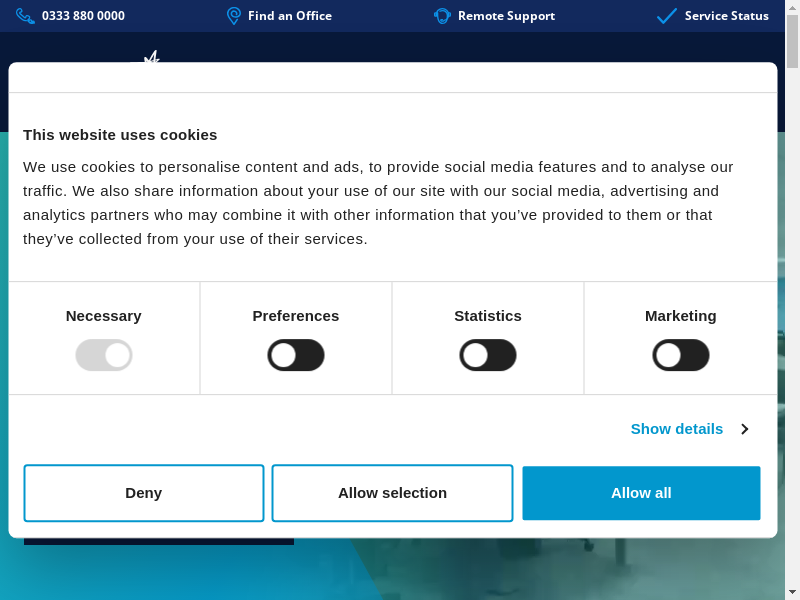Accept cookies with Allow all
Screen dimensions: 800x600
(641, 493)
